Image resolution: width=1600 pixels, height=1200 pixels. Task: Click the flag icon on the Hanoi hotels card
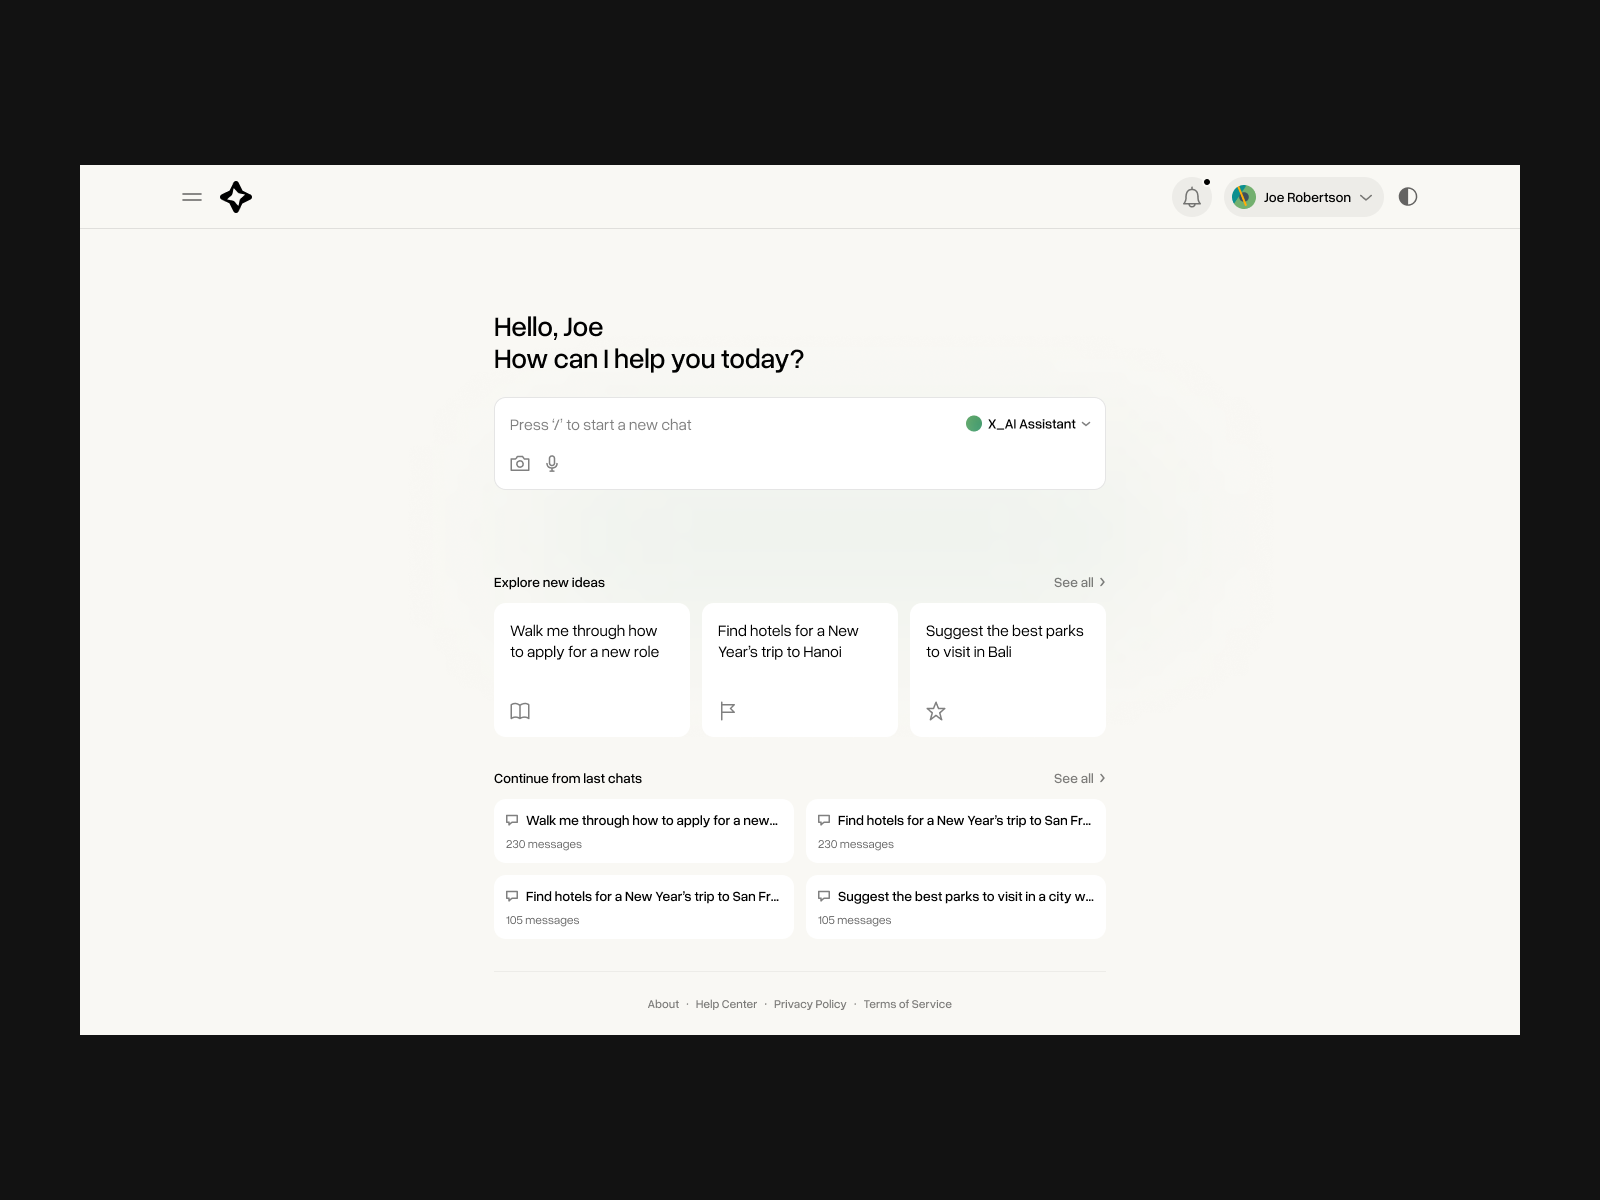[x=728, y=711]
